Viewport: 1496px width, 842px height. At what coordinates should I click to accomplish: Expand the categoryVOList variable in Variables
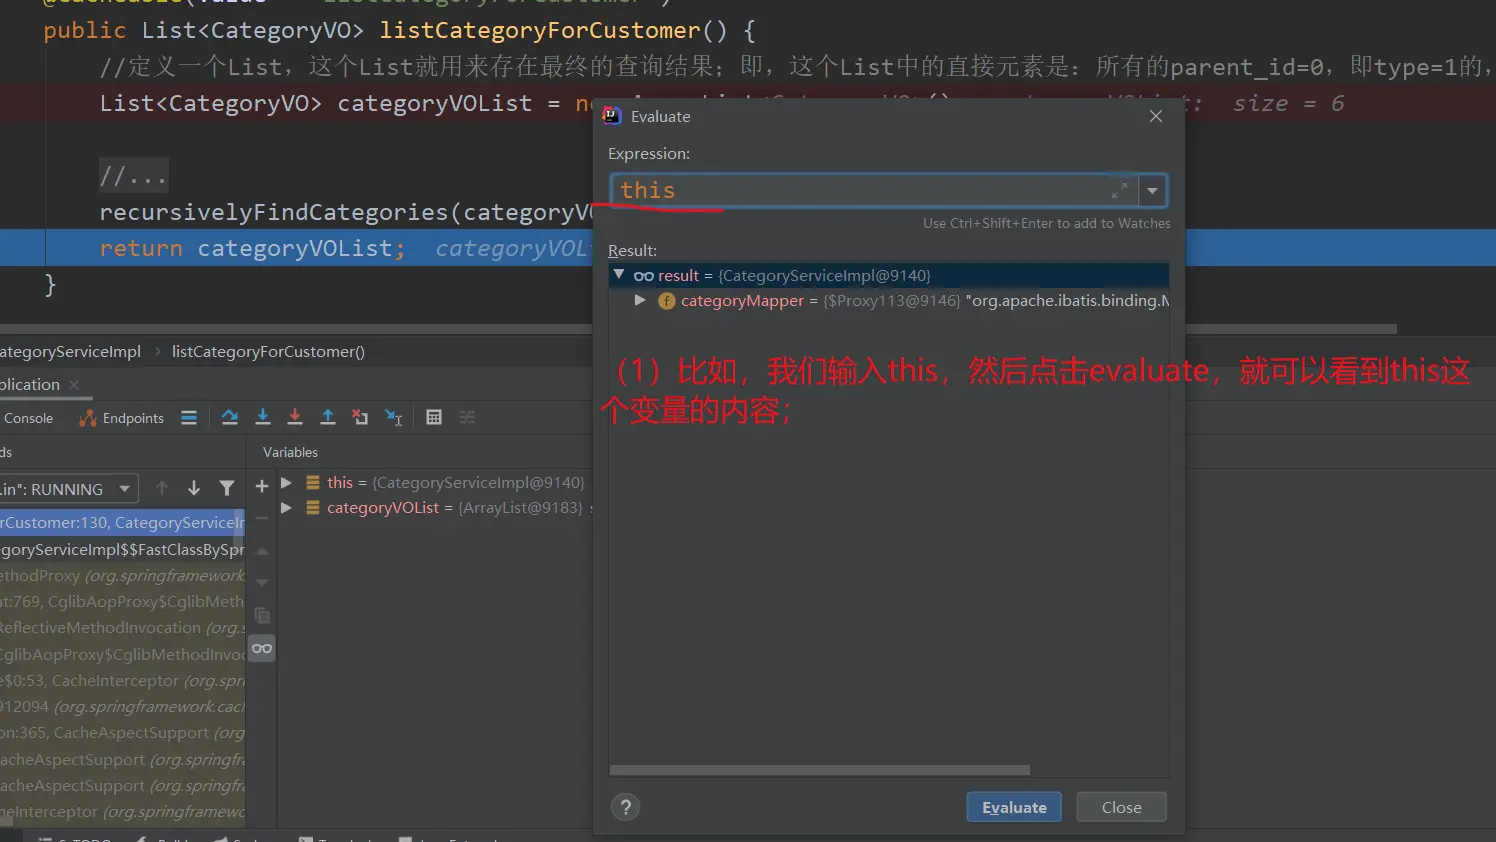pos(287,507)
